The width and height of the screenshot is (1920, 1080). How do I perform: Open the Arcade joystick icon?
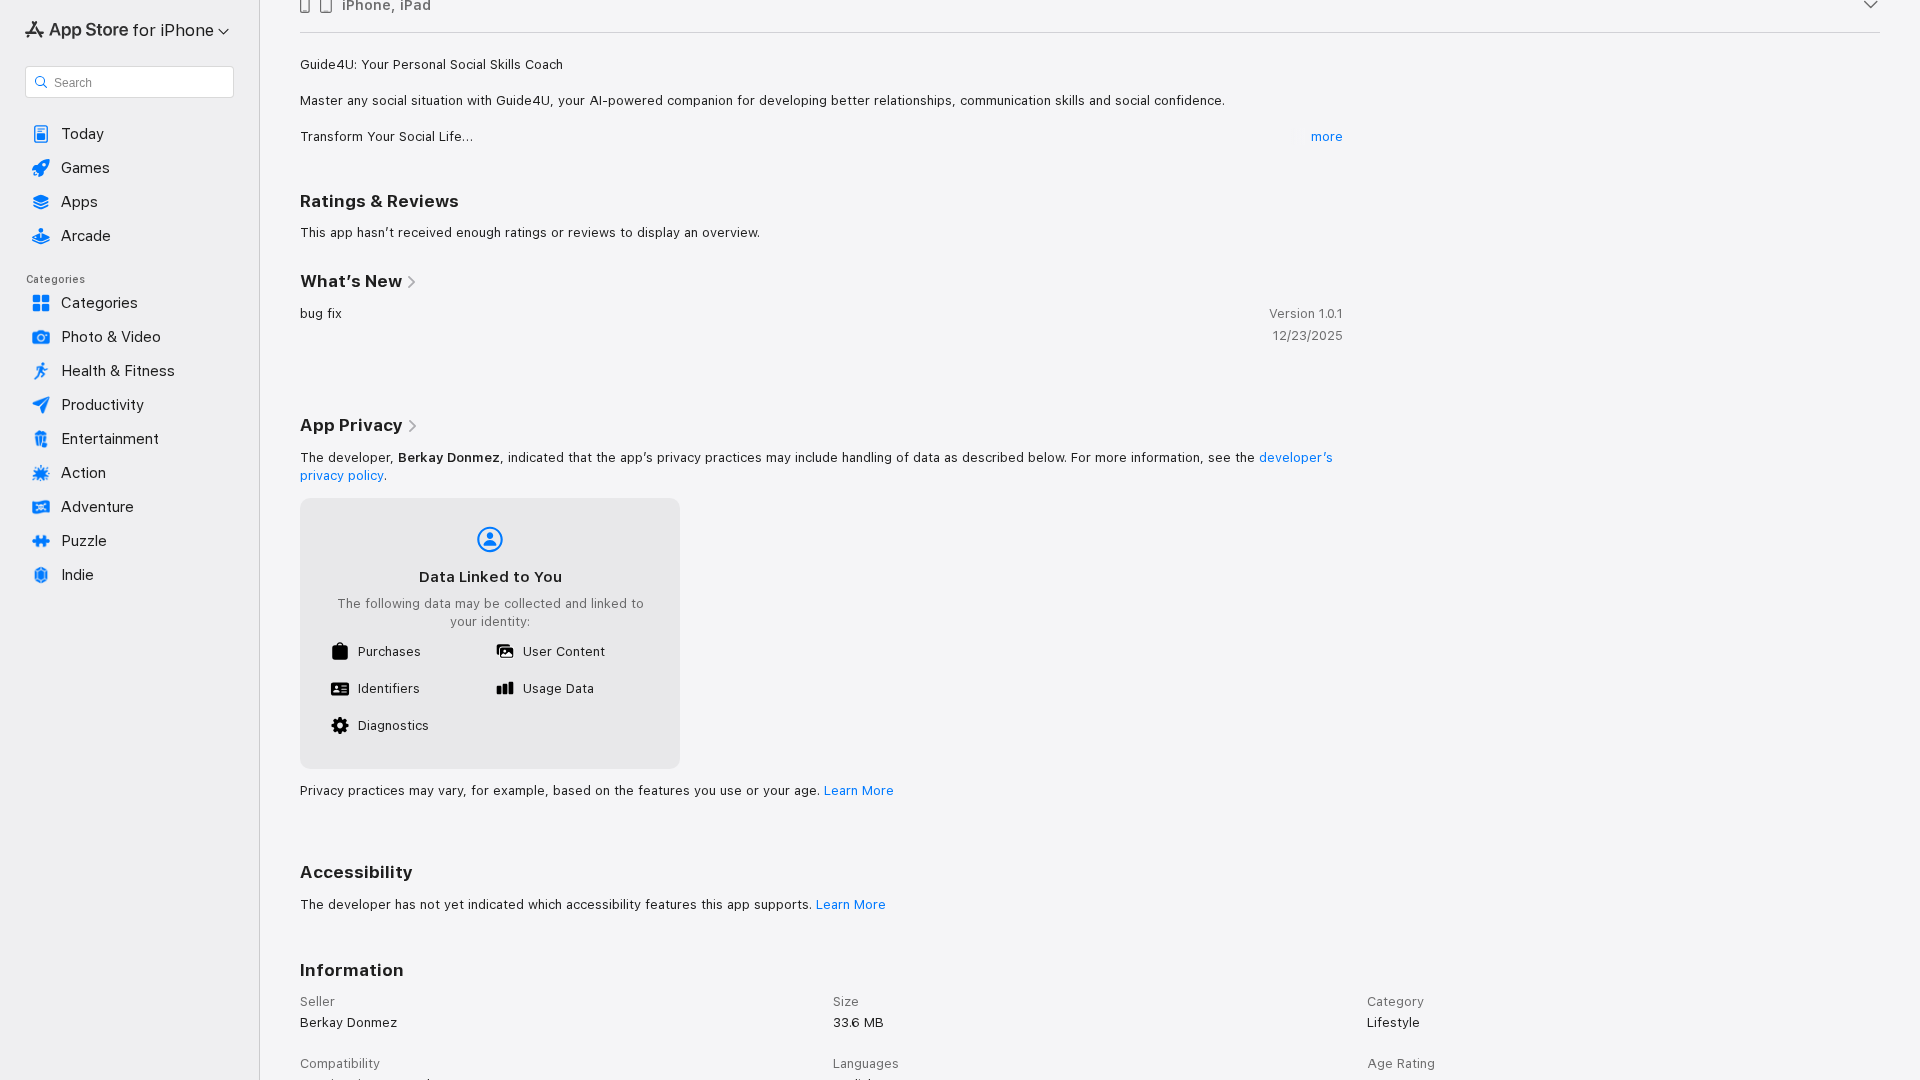pos(41,236)
